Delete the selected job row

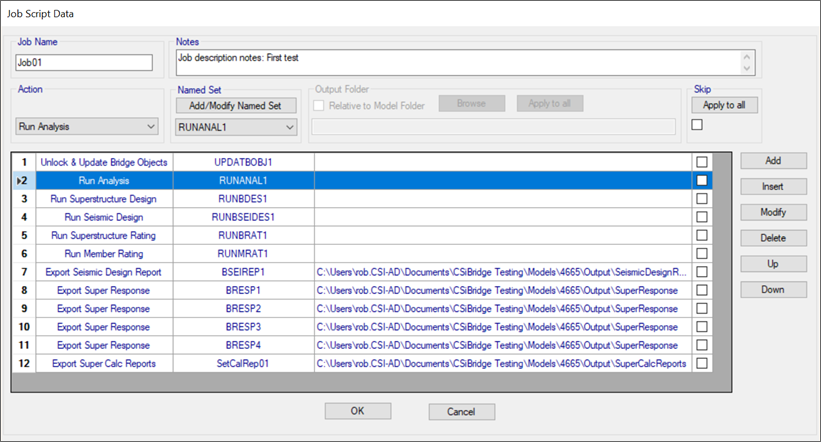point(773,238)
